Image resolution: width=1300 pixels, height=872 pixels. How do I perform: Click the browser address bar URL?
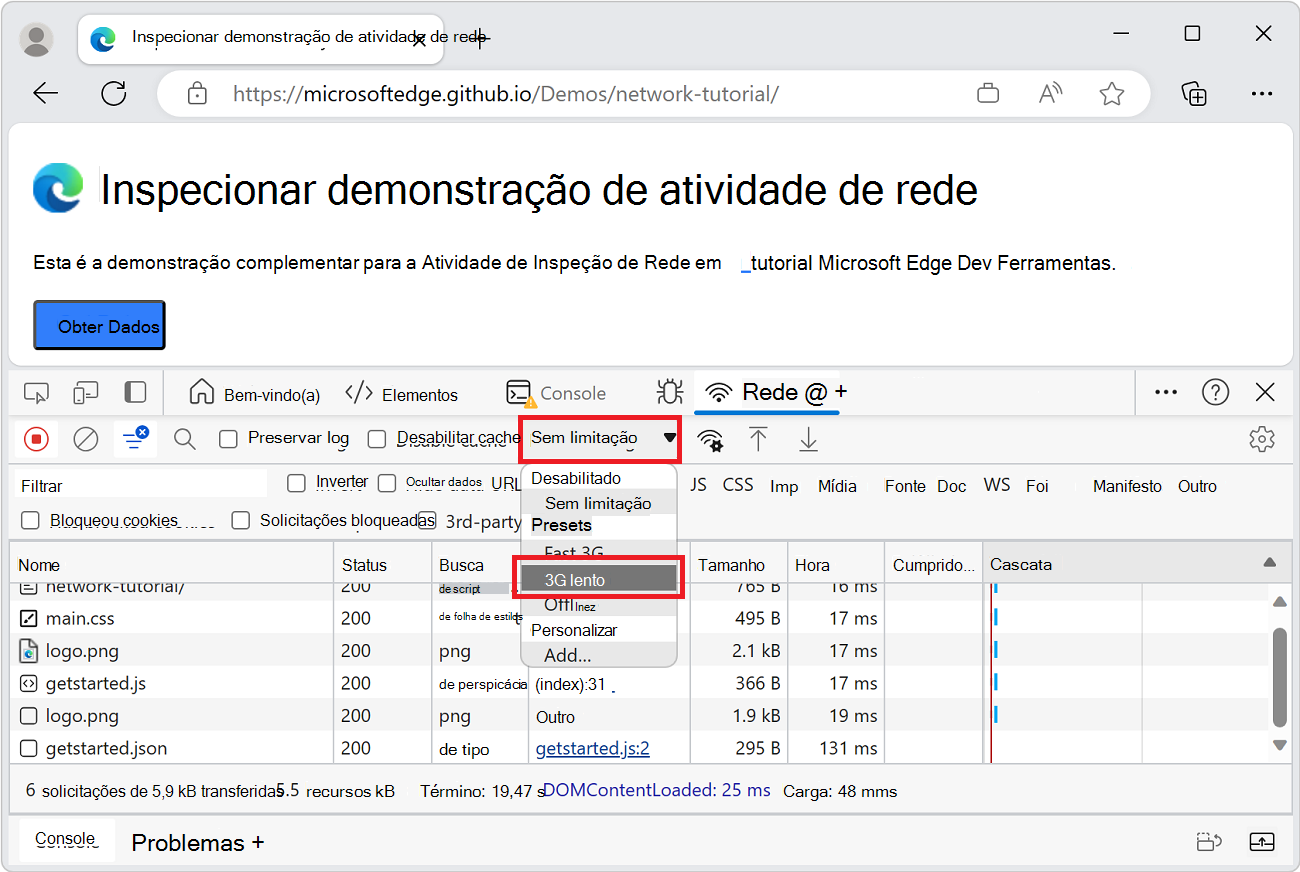[x=506, y=94]
